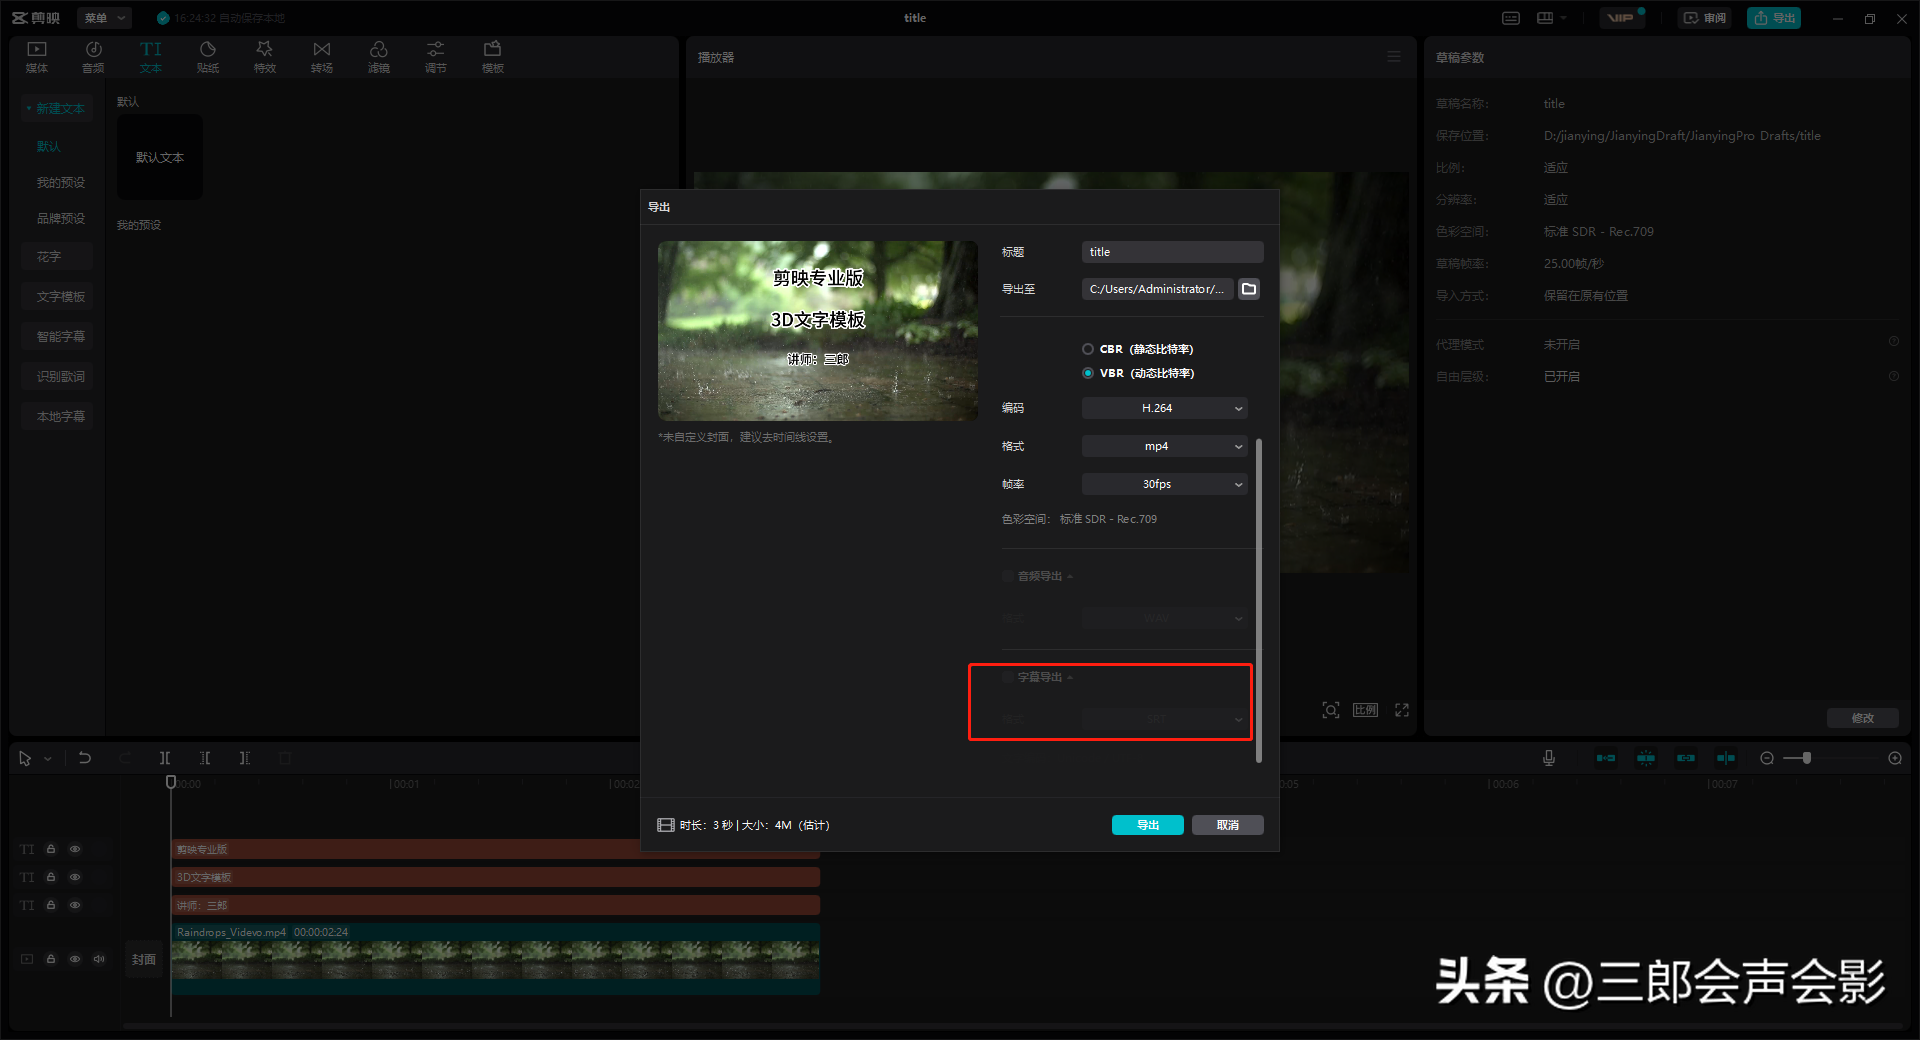Switch to the 贴纸 stickers tab
Screen dimensions: 1920x1040
208,57
